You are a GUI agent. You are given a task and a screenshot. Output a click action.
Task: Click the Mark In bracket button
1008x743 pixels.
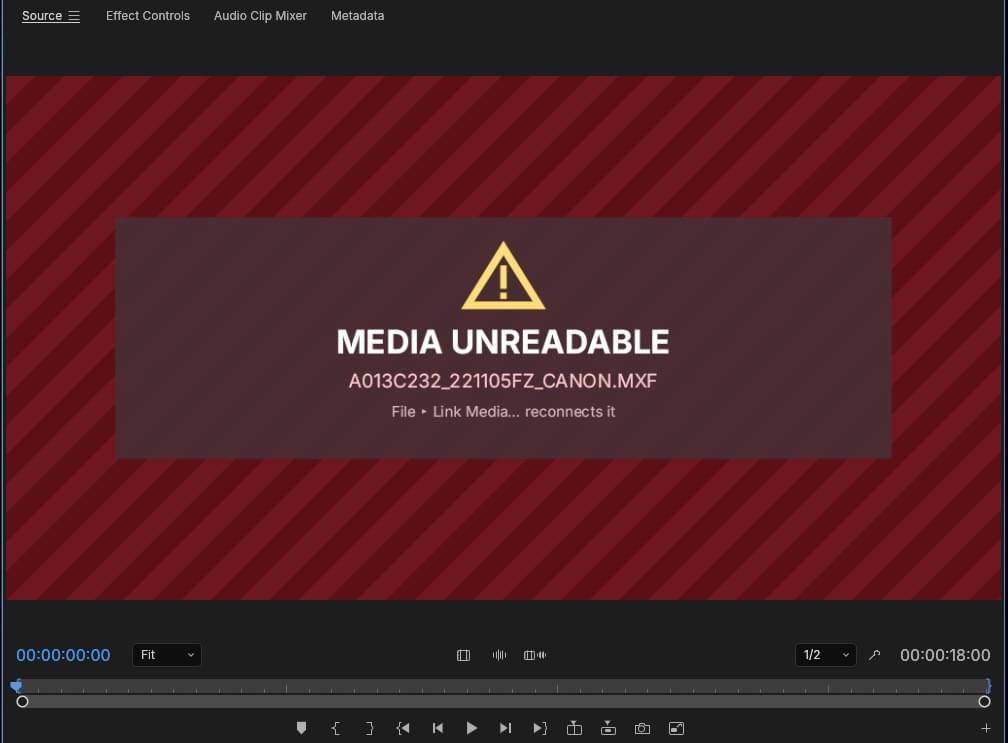(336, 728)
